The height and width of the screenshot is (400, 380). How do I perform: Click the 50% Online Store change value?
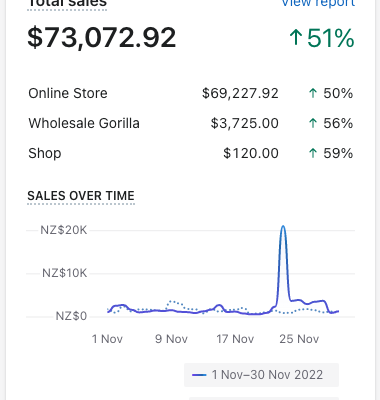[x=338, y=93]
